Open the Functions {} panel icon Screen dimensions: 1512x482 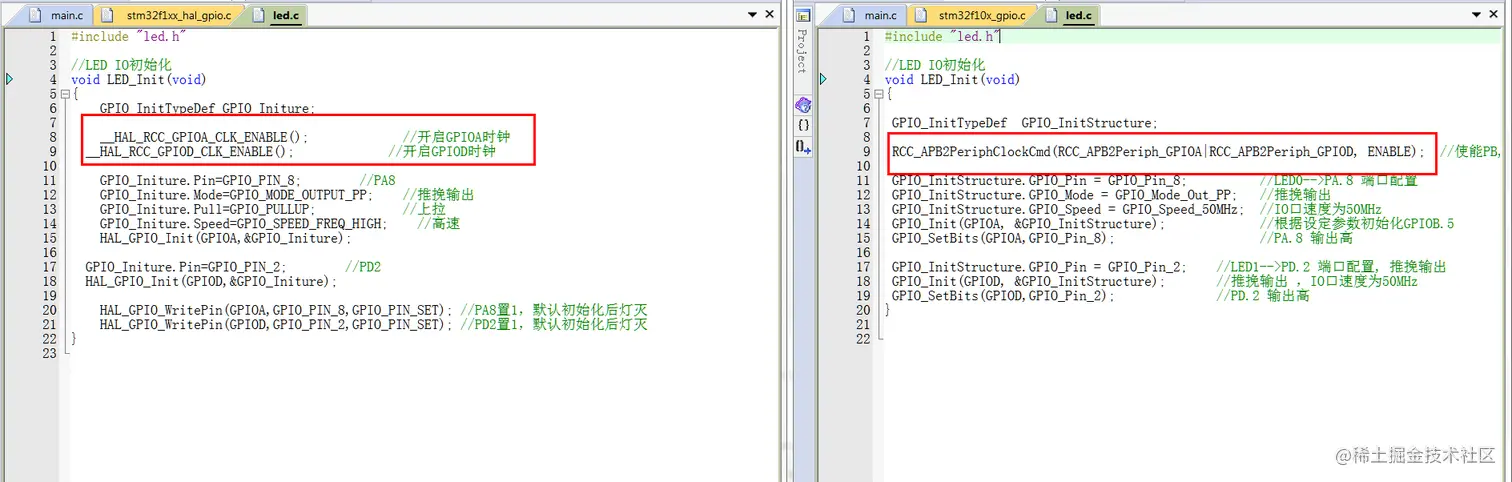(803, 126)
